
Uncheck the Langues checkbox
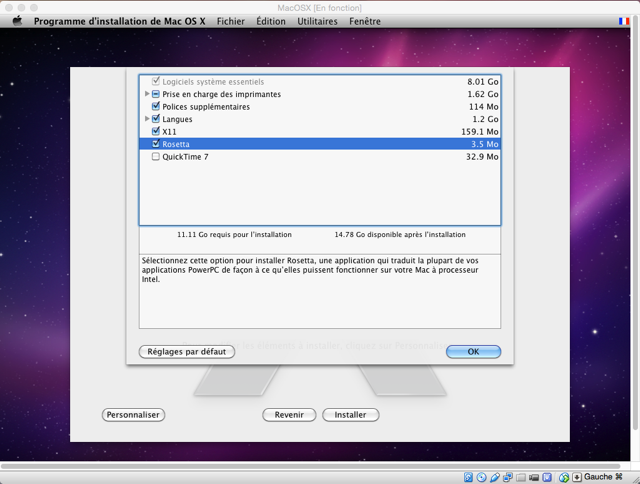pos(156,119)
